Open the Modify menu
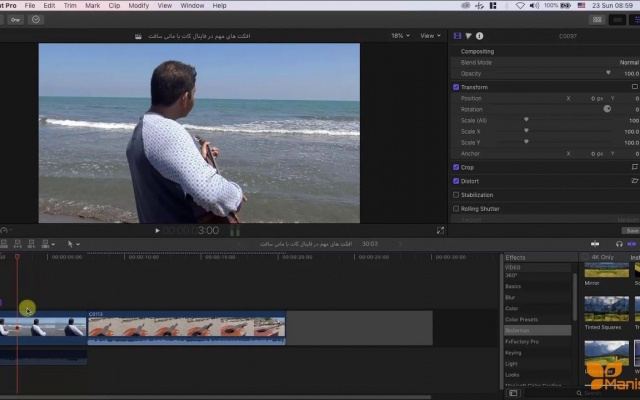Viewport: 640px width, 400px height. point(139,6)
